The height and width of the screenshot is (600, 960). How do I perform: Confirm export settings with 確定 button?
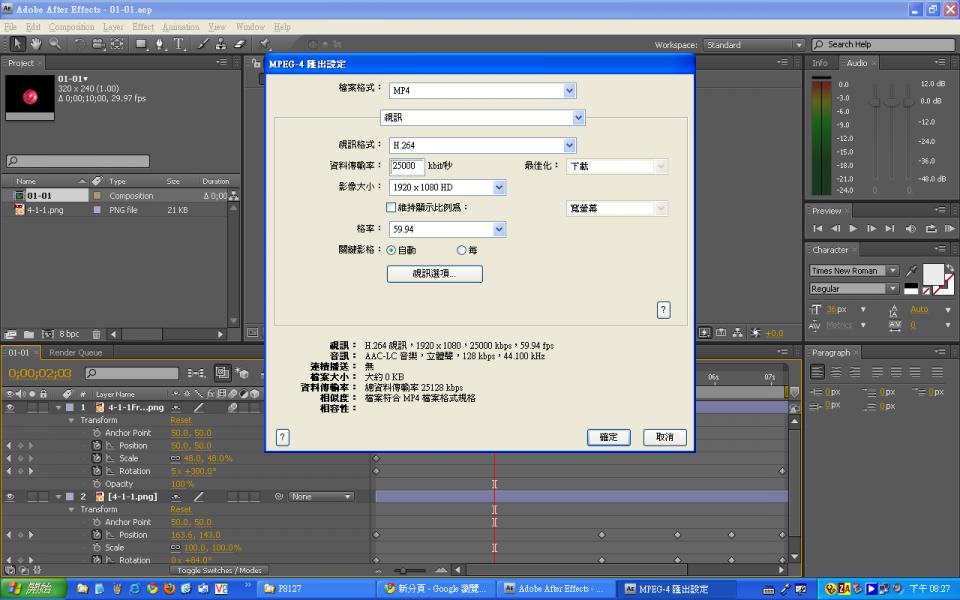(x=608, y=437)
